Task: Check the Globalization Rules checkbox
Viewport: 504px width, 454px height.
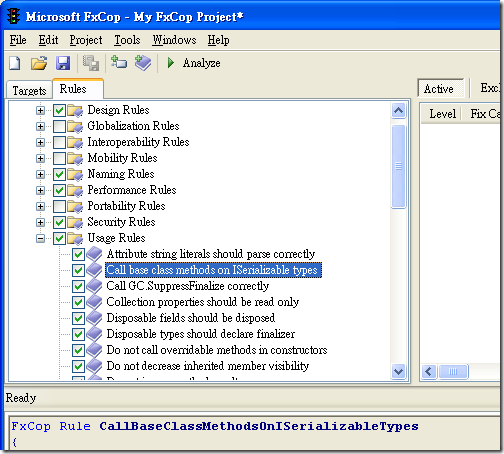Action: [59, 126]
